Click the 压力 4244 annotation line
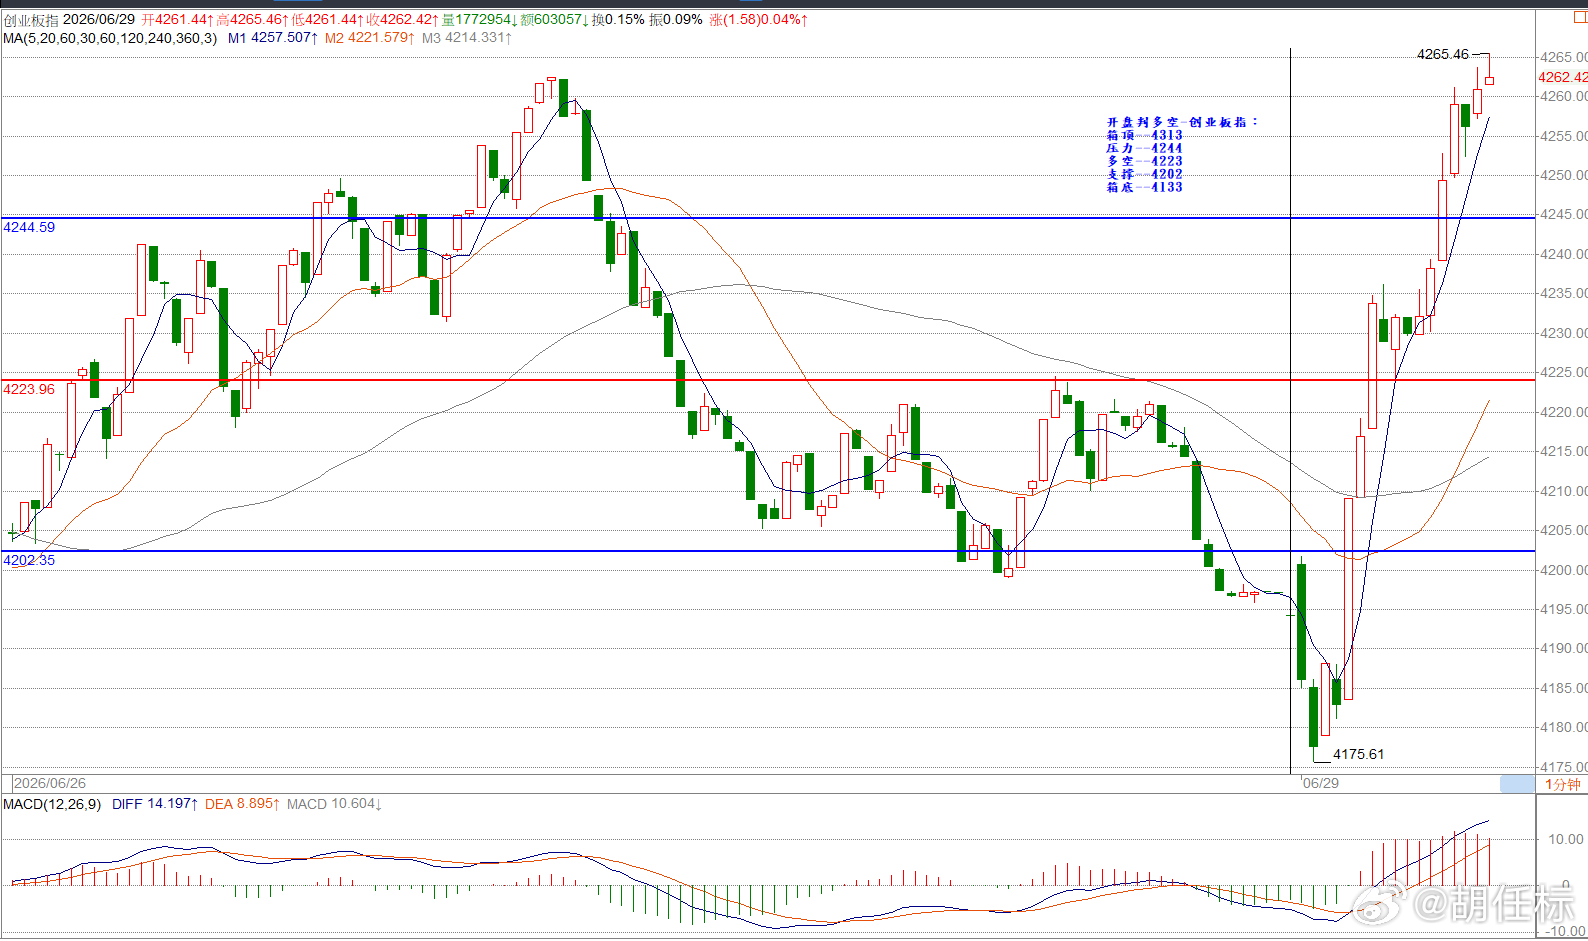 click(x=1144, y=148)
